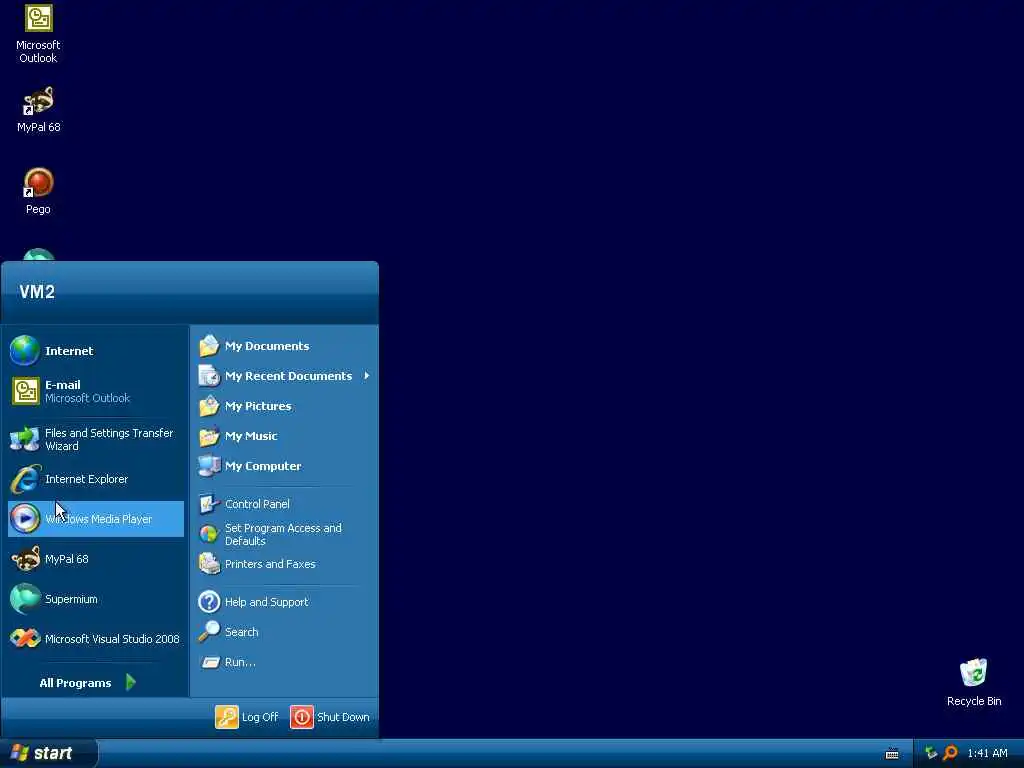Screen dimensions: 1024x768
Task: Open My Pictures folder
Action: (x=285, y=406)
